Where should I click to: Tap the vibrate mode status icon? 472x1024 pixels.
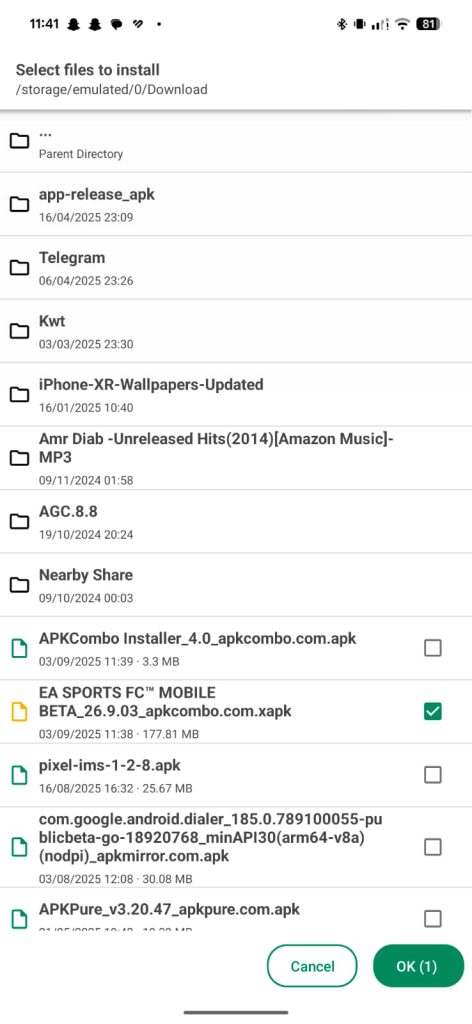tap(359, 24)
